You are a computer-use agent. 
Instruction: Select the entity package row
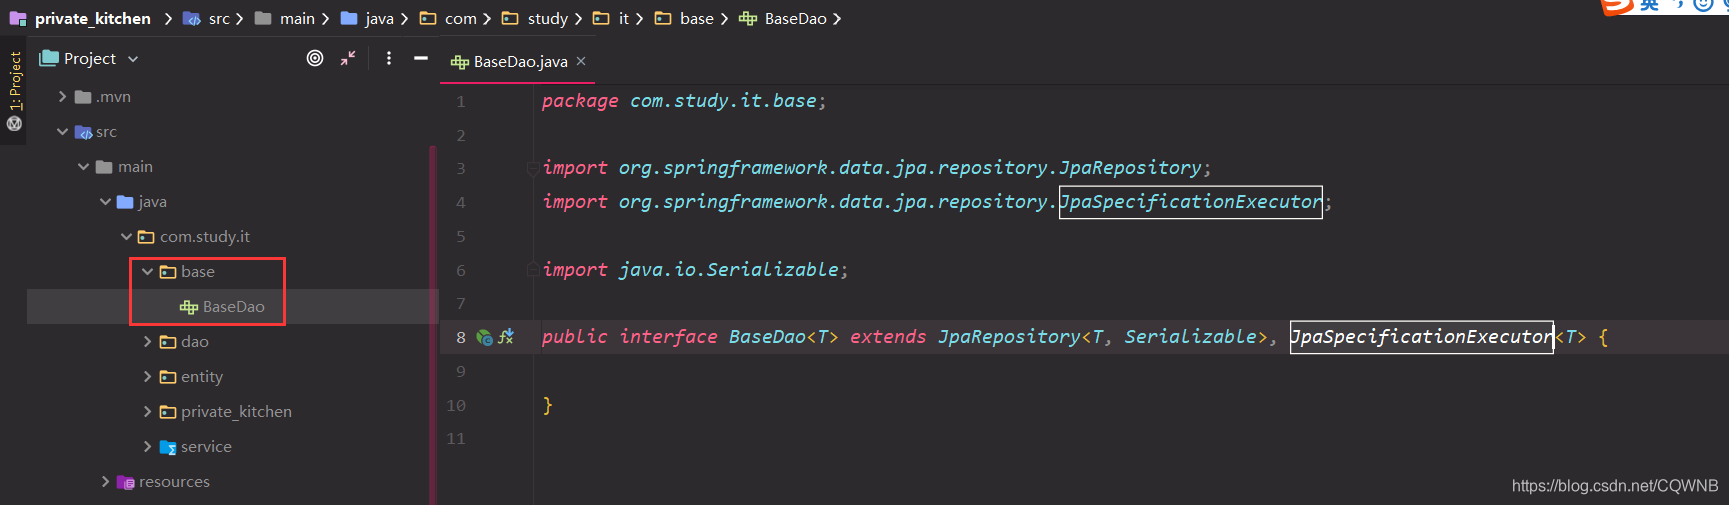[232, 377]
